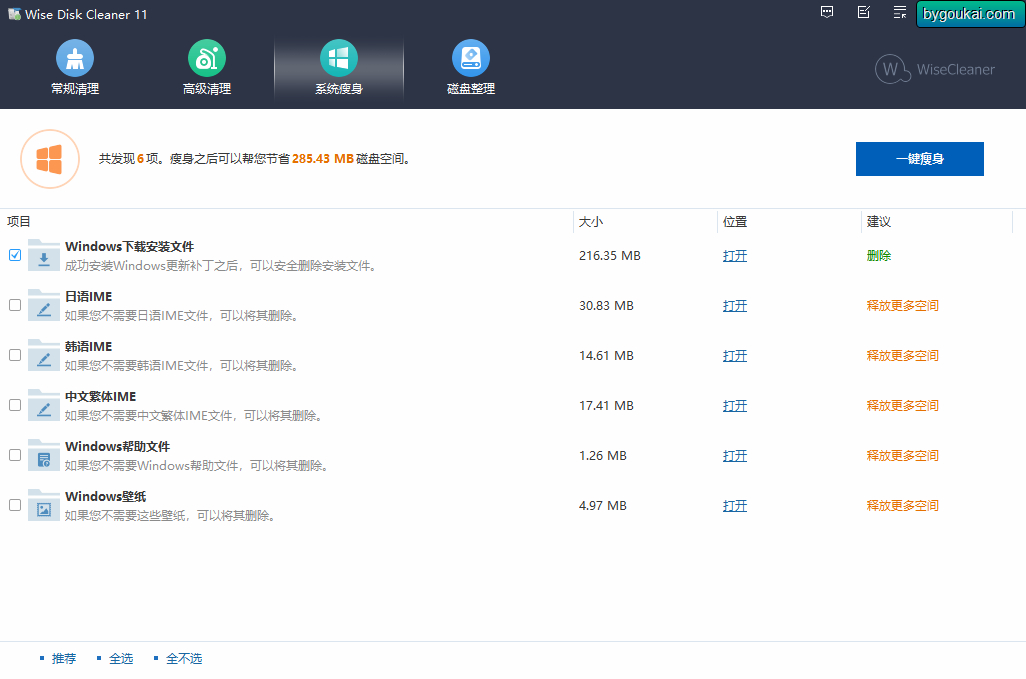Sort by the 位置 column header
The width and height of the screenshot is (1026, 679).
pos(735,222)
